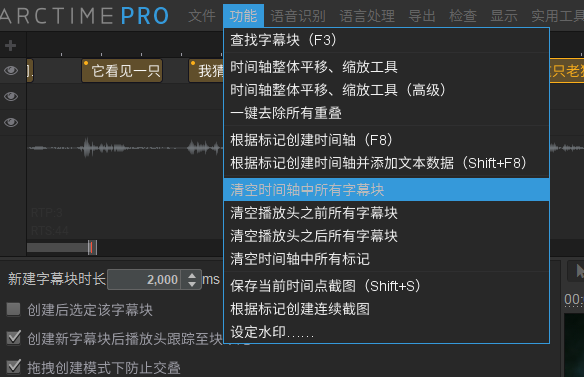This screenshot has width=584, height=377.
Task: Click 清空时间轴中所有字幕块
Action: pyautogui.click(x=387, y=190)
